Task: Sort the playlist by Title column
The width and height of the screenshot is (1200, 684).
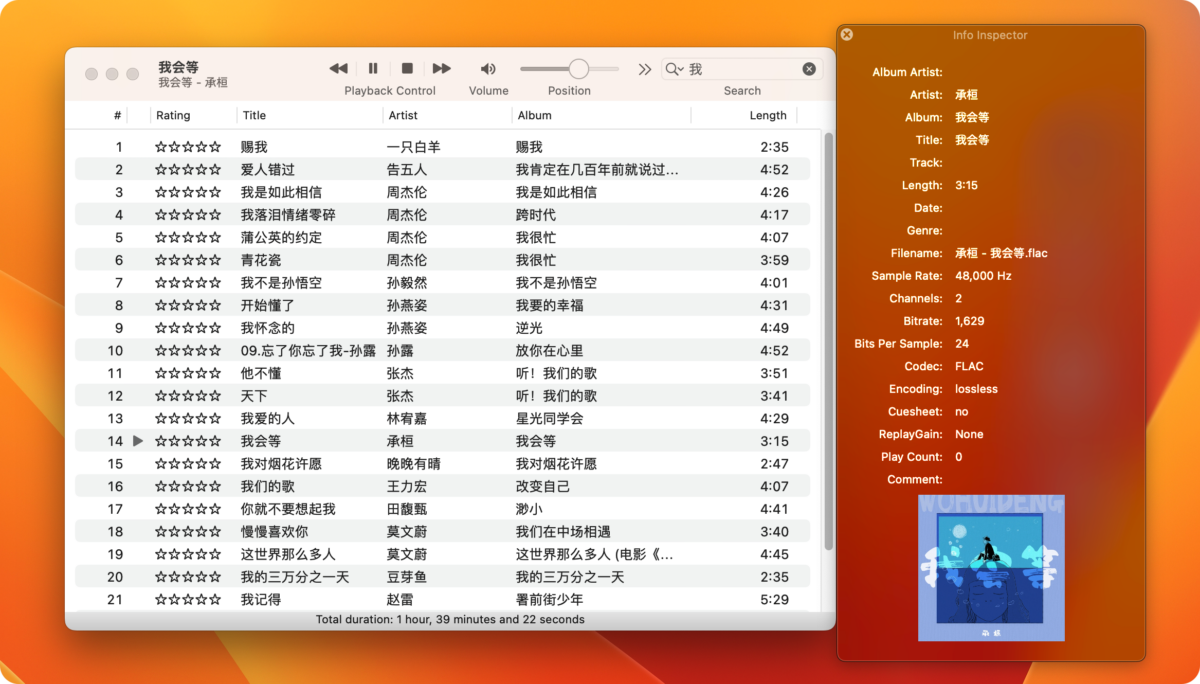Action: click(254, 115)
